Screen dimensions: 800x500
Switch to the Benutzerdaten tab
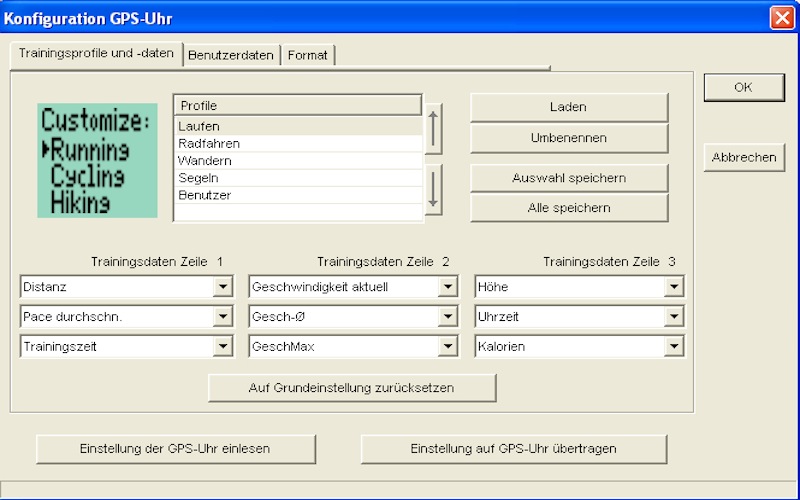tap(231, 55)
